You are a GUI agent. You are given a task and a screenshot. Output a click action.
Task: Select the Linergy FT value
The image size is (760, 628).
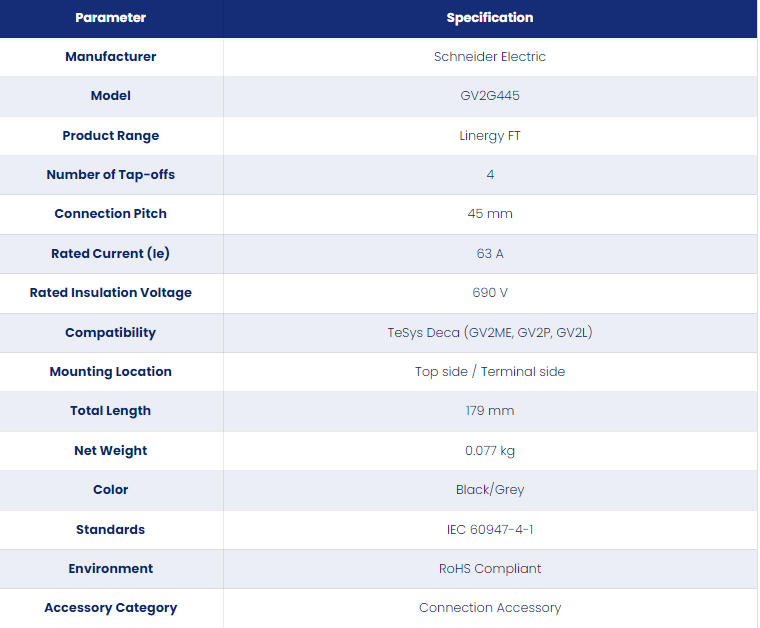(x=490, y=136)
